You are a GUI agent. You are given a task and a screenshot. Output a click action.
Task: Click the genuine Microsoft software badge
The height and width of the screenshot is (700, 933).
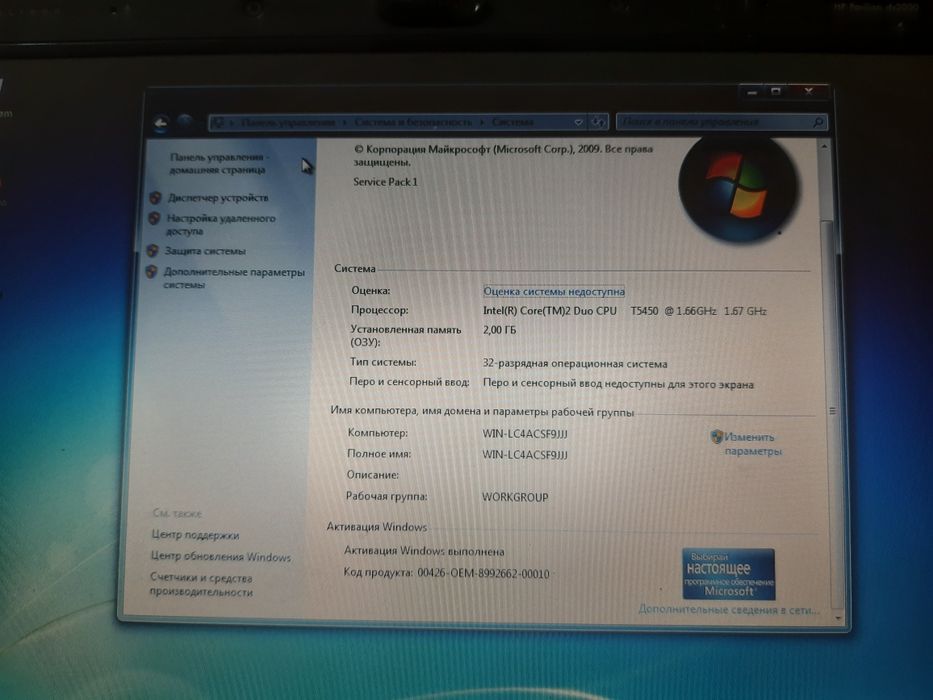728,574
